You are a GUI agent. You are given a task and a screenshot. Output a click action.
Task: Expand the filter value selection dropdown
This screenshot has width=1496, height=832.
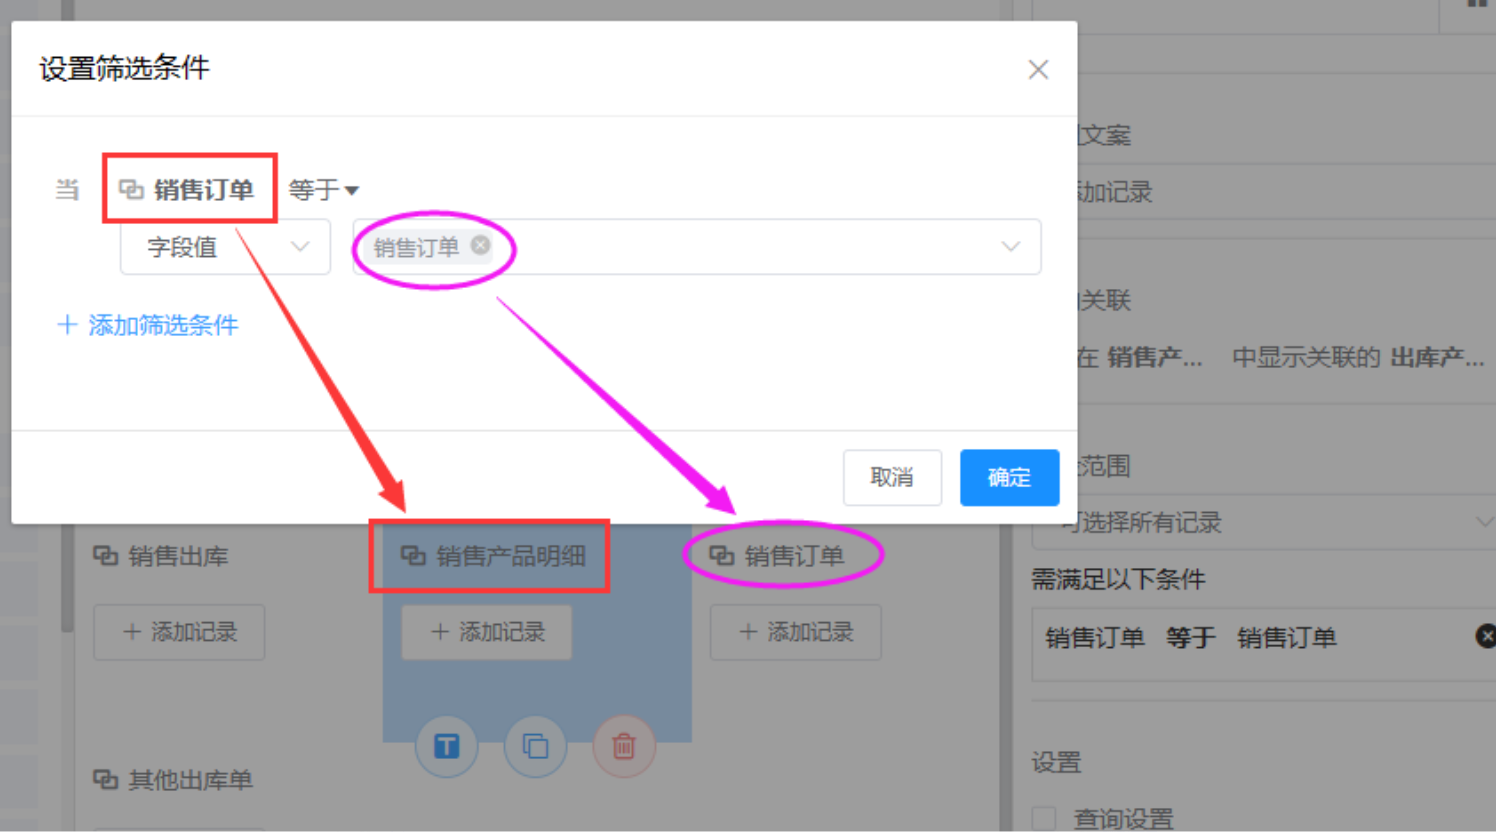1011,247
